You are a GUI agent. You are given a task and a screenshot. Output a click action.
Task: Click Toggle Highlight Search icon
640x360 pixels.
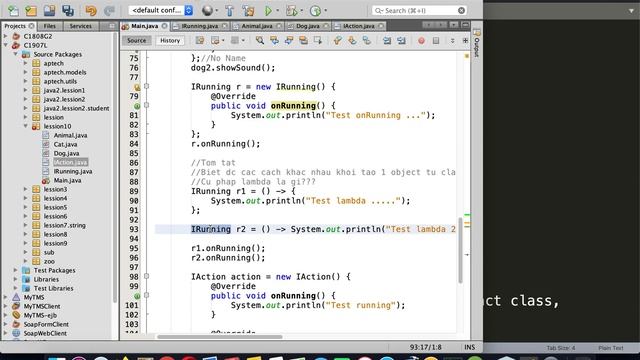point(303,40)
